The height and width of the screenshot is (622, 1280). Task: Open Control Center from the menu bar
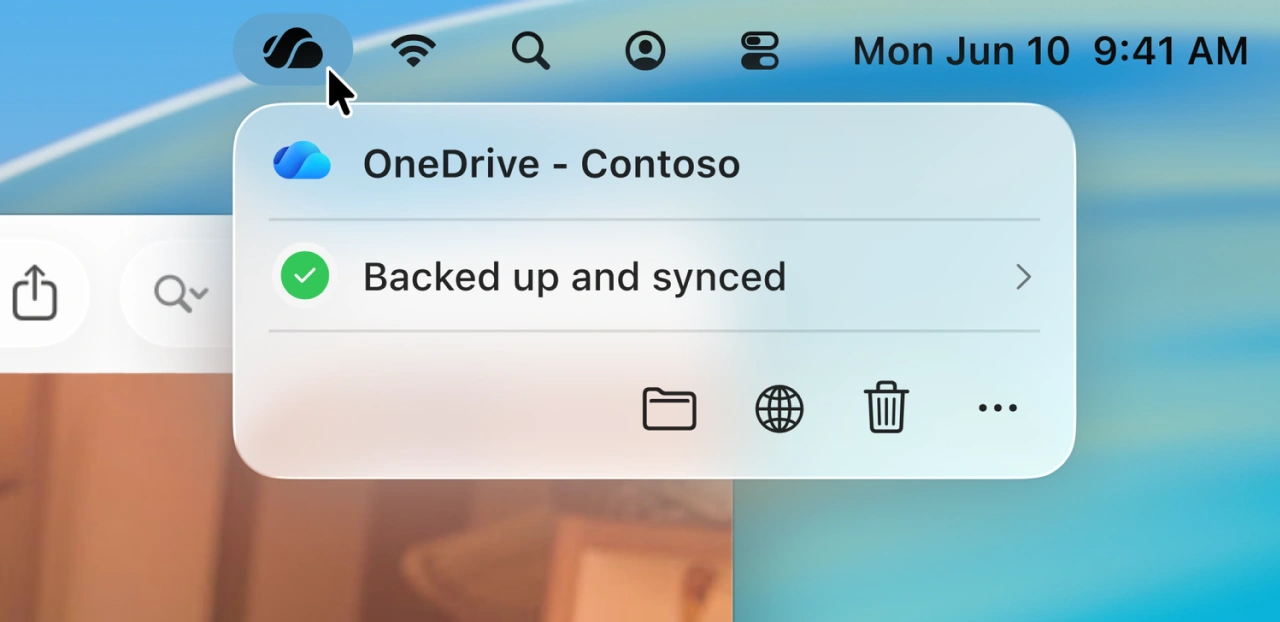760,49
